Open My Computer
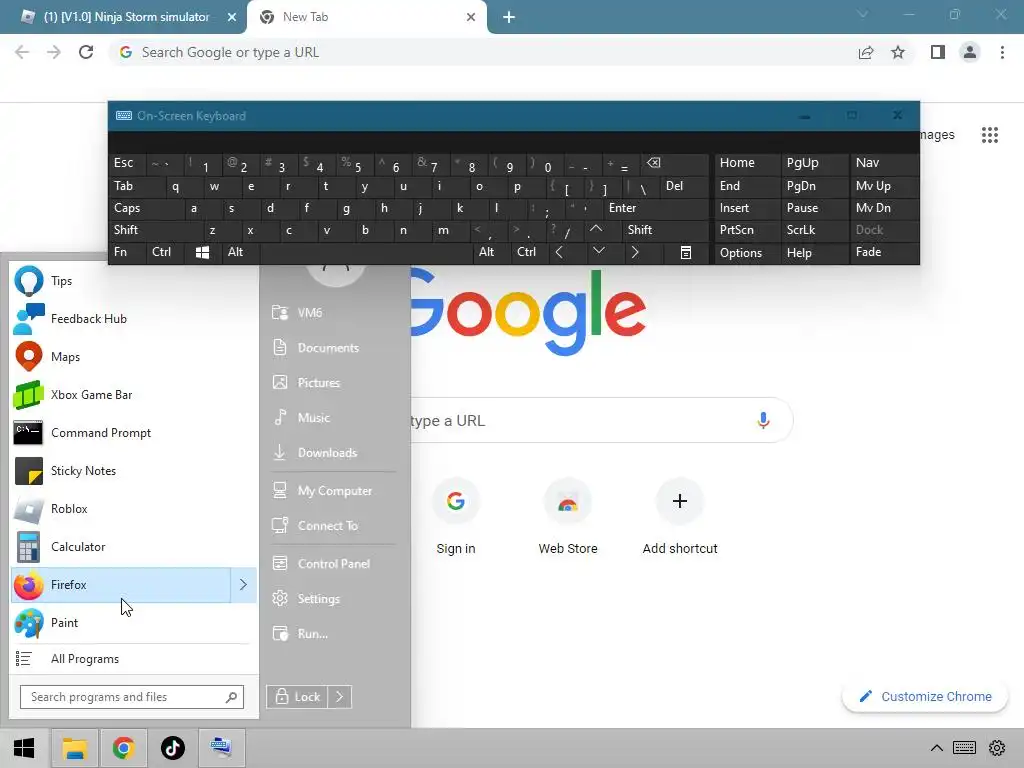 [333, 490]
